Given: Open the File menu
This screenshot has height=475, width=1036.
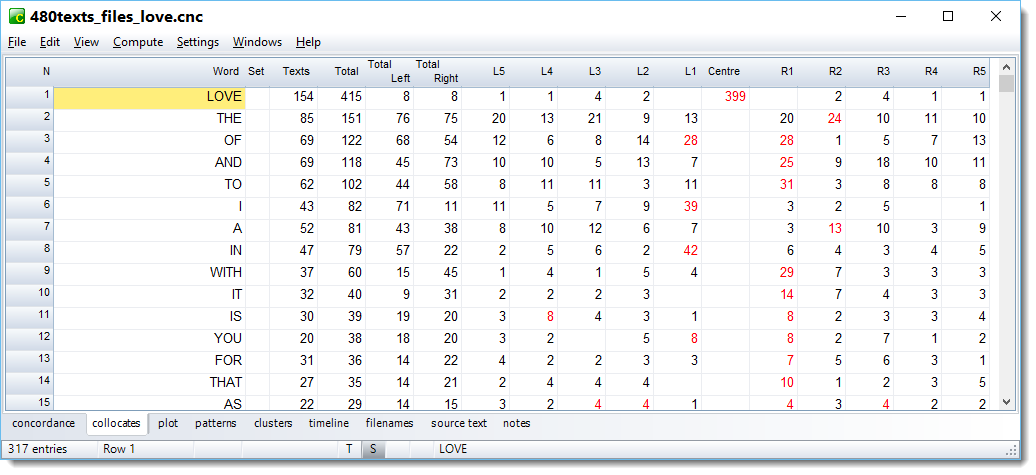Looking at the screenshot, I should pos(17,42).
